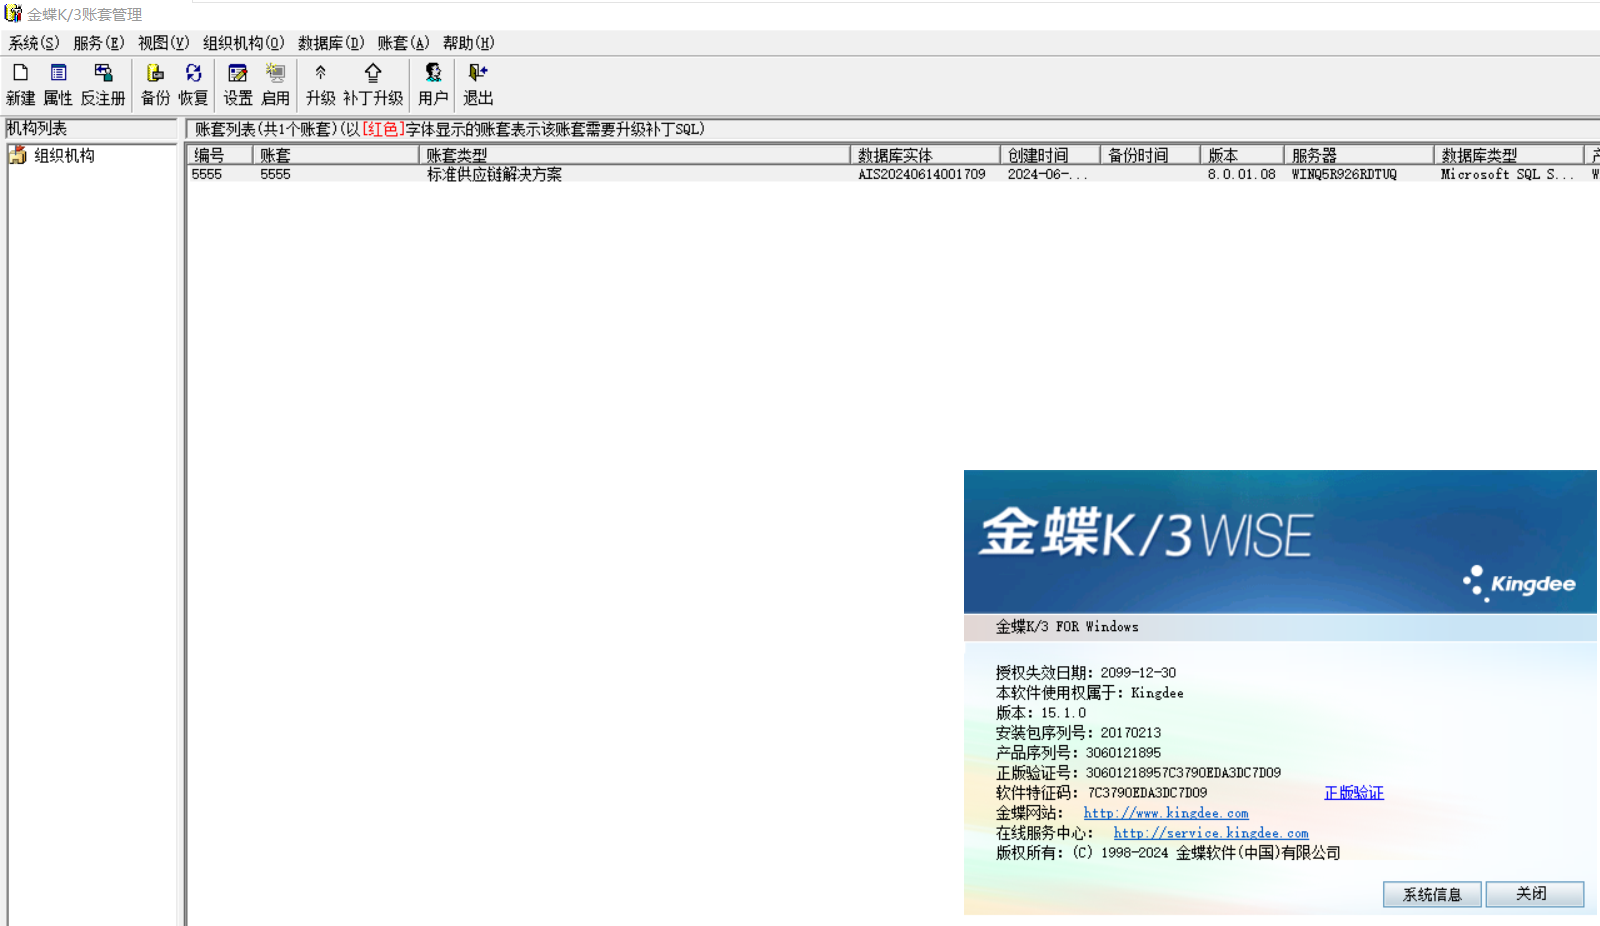Click the 补丁升级 (Patch Upgrade) icon
The height and width of the screenshot is (926, 1600).
(373, 83)
